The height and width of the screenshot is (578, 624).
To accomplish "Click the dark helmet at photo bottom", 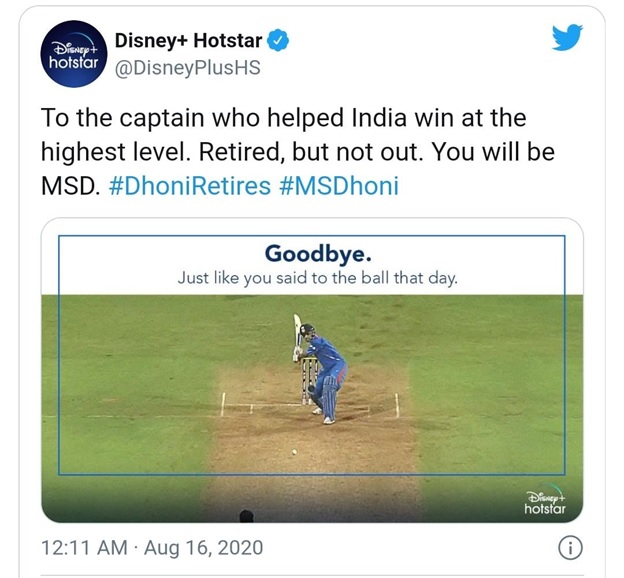I will coord(246,517).
